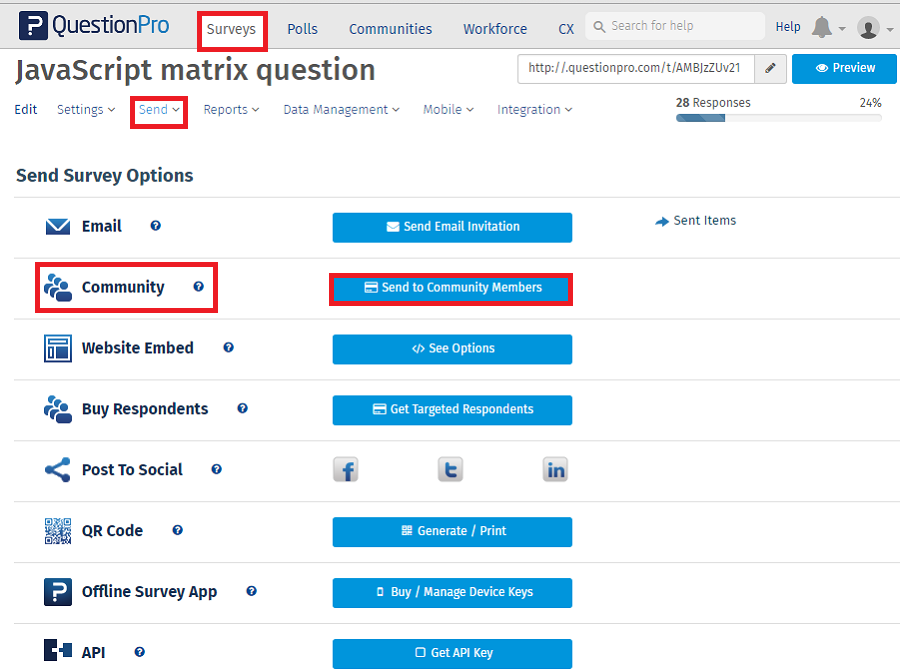Click the JavaScript matrix question title
Viewport: 900px width, 672px height.
(195, 71)
